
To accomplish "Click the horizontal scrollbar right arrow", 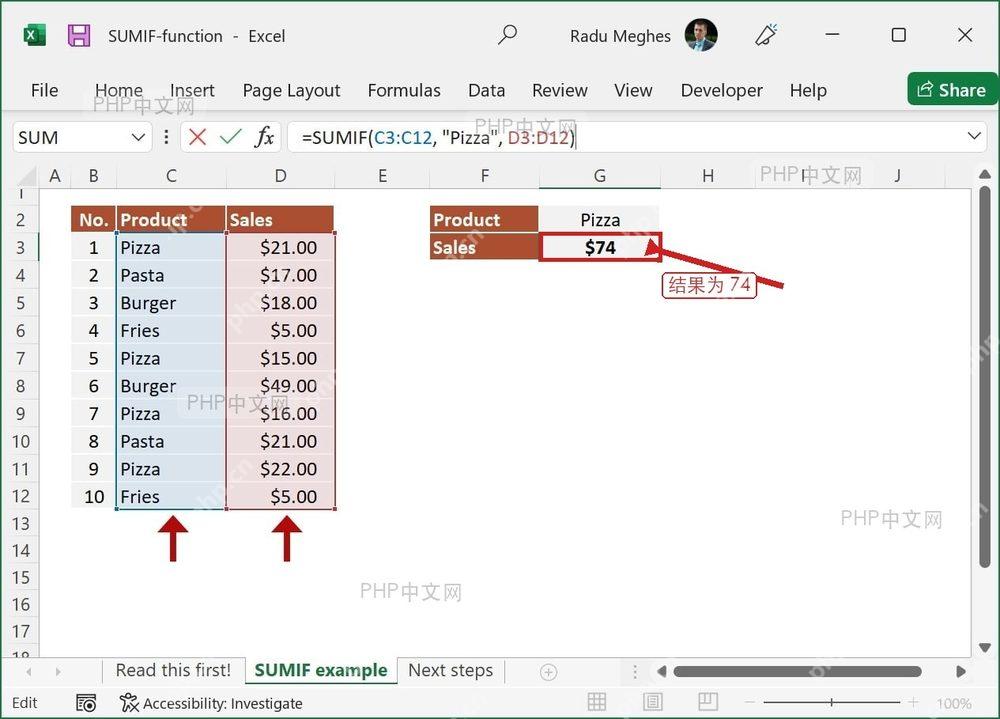I will coord(961,672).
